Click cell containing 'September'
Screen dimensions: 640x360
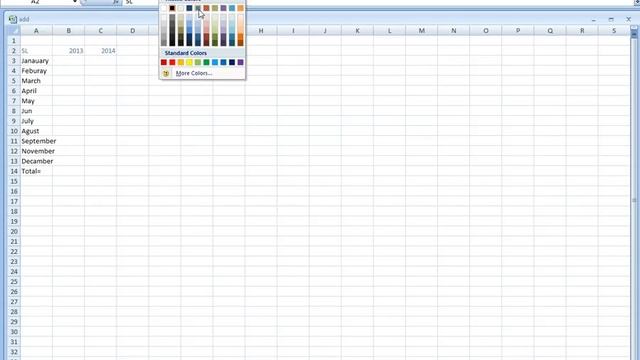pyautogui.click(x=36, y=141)
